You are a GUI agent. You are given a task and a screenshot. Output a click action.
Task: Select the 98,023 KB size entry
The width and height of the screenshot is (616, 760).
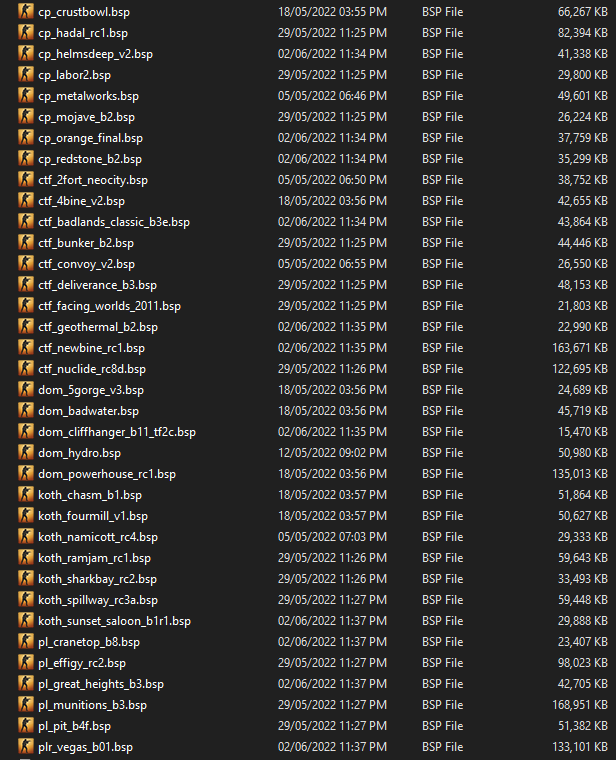pos(583,663)
